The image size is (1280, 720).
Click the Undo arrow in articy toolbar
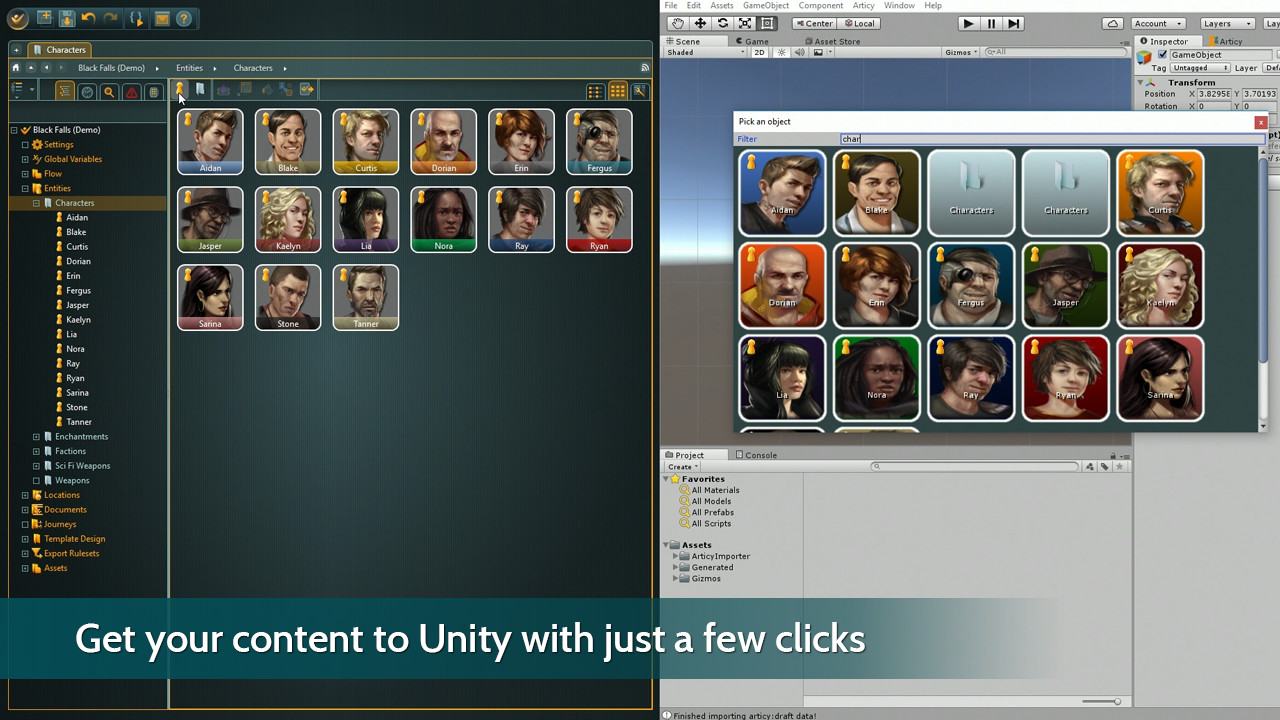point(89,18)
